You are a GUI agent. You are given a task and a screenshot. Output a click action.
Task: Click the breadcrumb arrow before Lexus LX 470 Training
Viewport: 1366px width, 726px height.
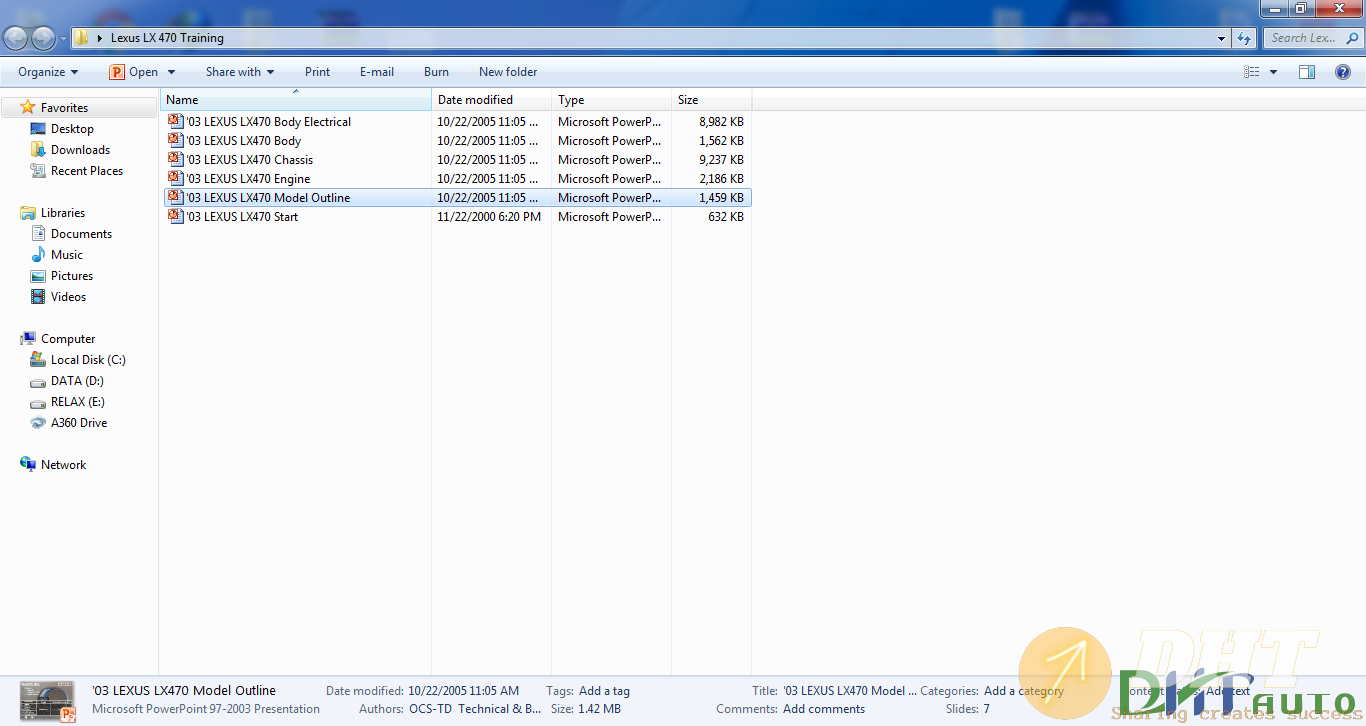(x=100, y=38)
